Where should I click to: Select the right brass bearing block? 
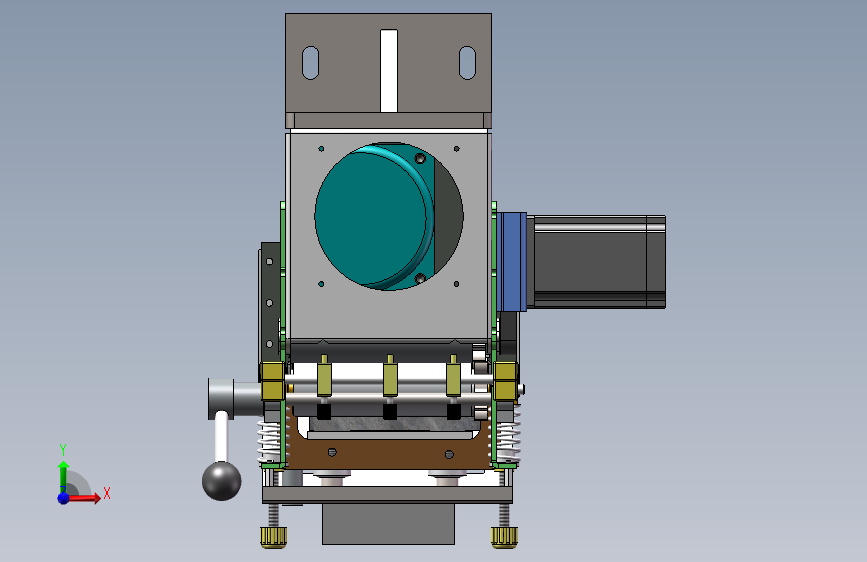click(x=505, y=381)
